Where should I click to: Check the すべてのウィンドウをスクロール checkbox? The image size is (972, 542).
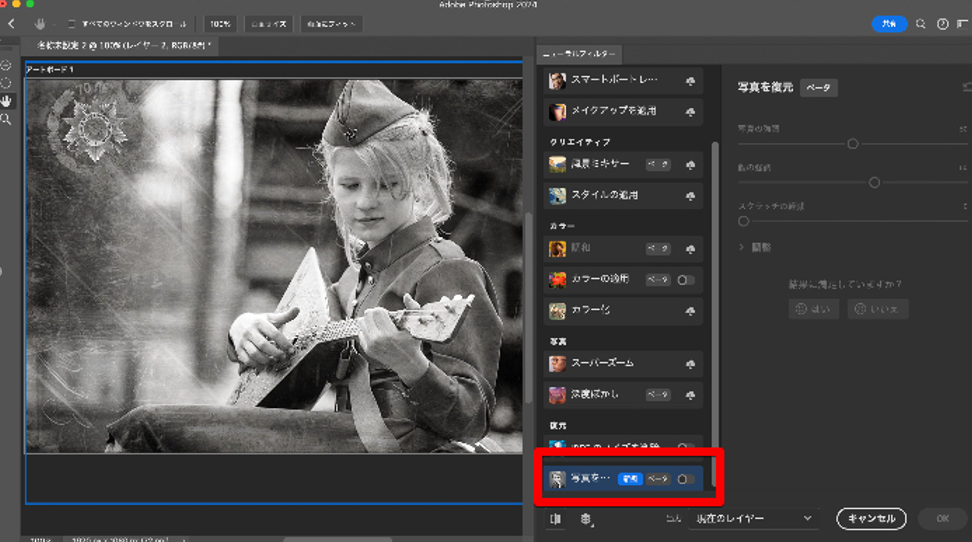pyautogui.click(x=70, y=23)
